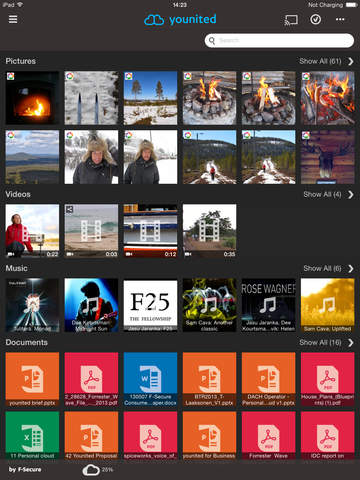Image resolution: width=360 pixels, height=480 pixels.
Task: Open the hamburger menu
Action: point(13,19)
